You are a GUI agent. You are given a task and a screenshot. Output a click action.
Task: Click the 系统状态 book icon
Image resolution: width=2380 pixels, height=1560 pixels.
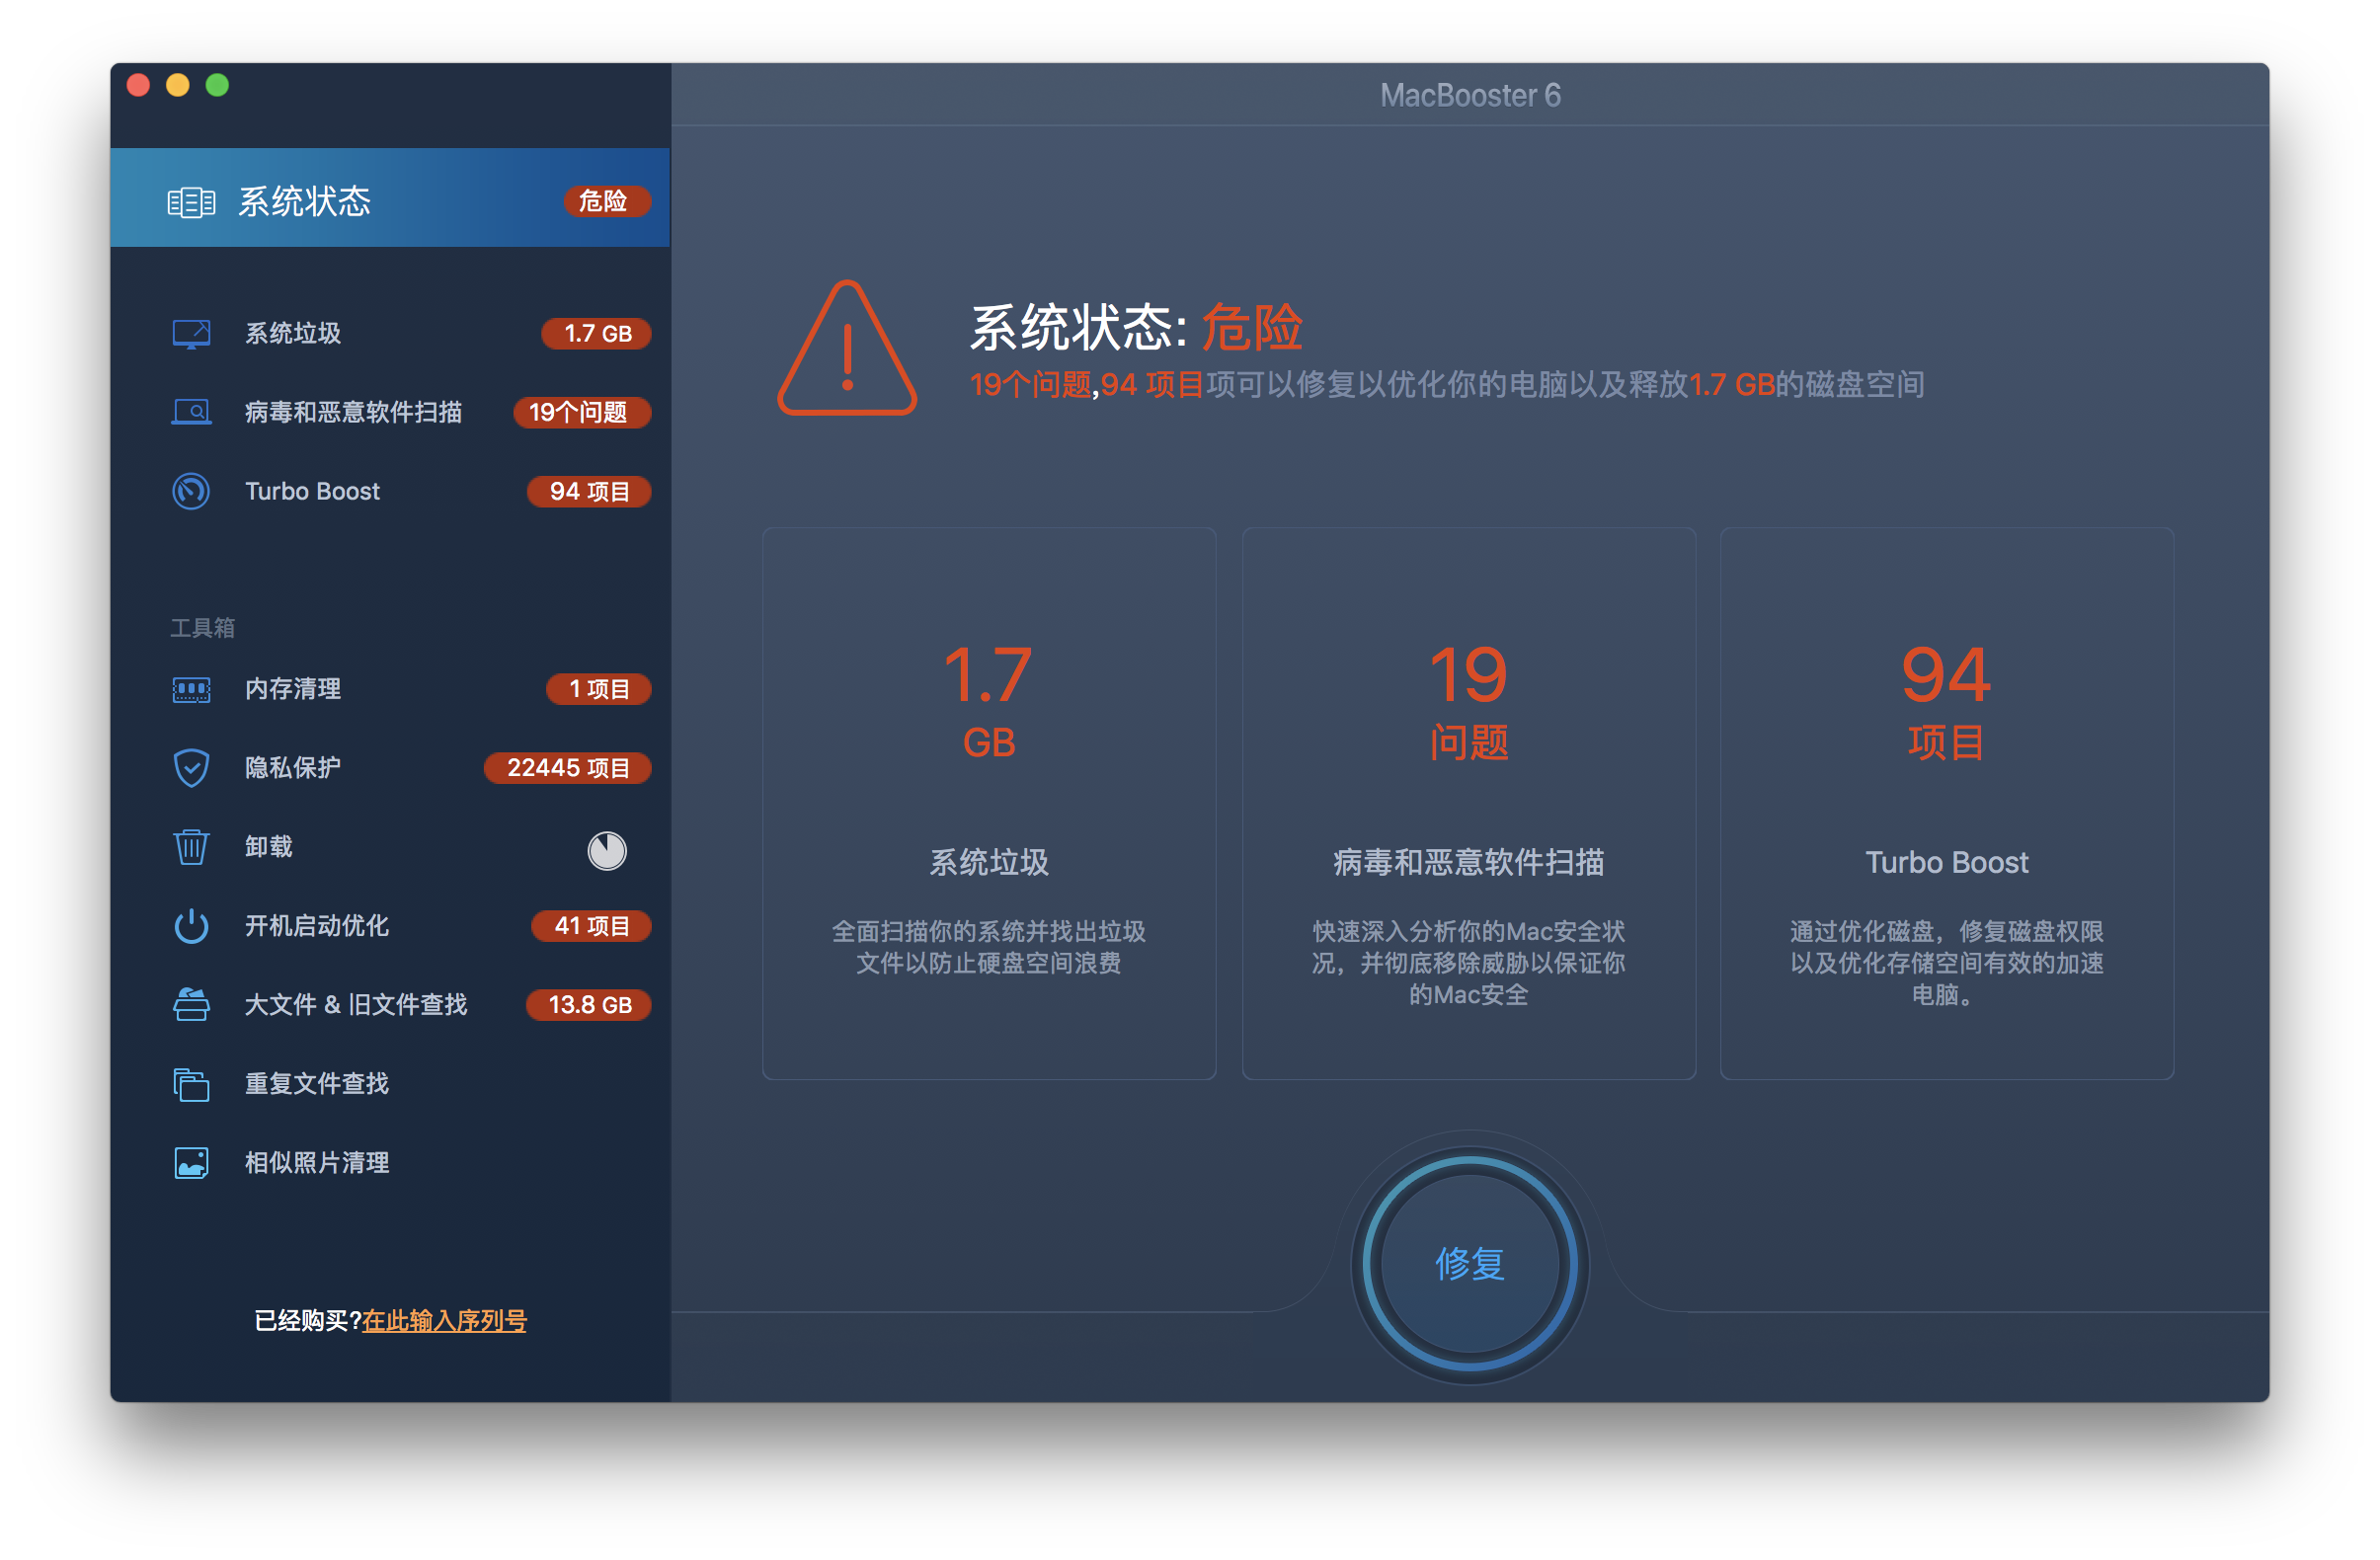[191, 203]
